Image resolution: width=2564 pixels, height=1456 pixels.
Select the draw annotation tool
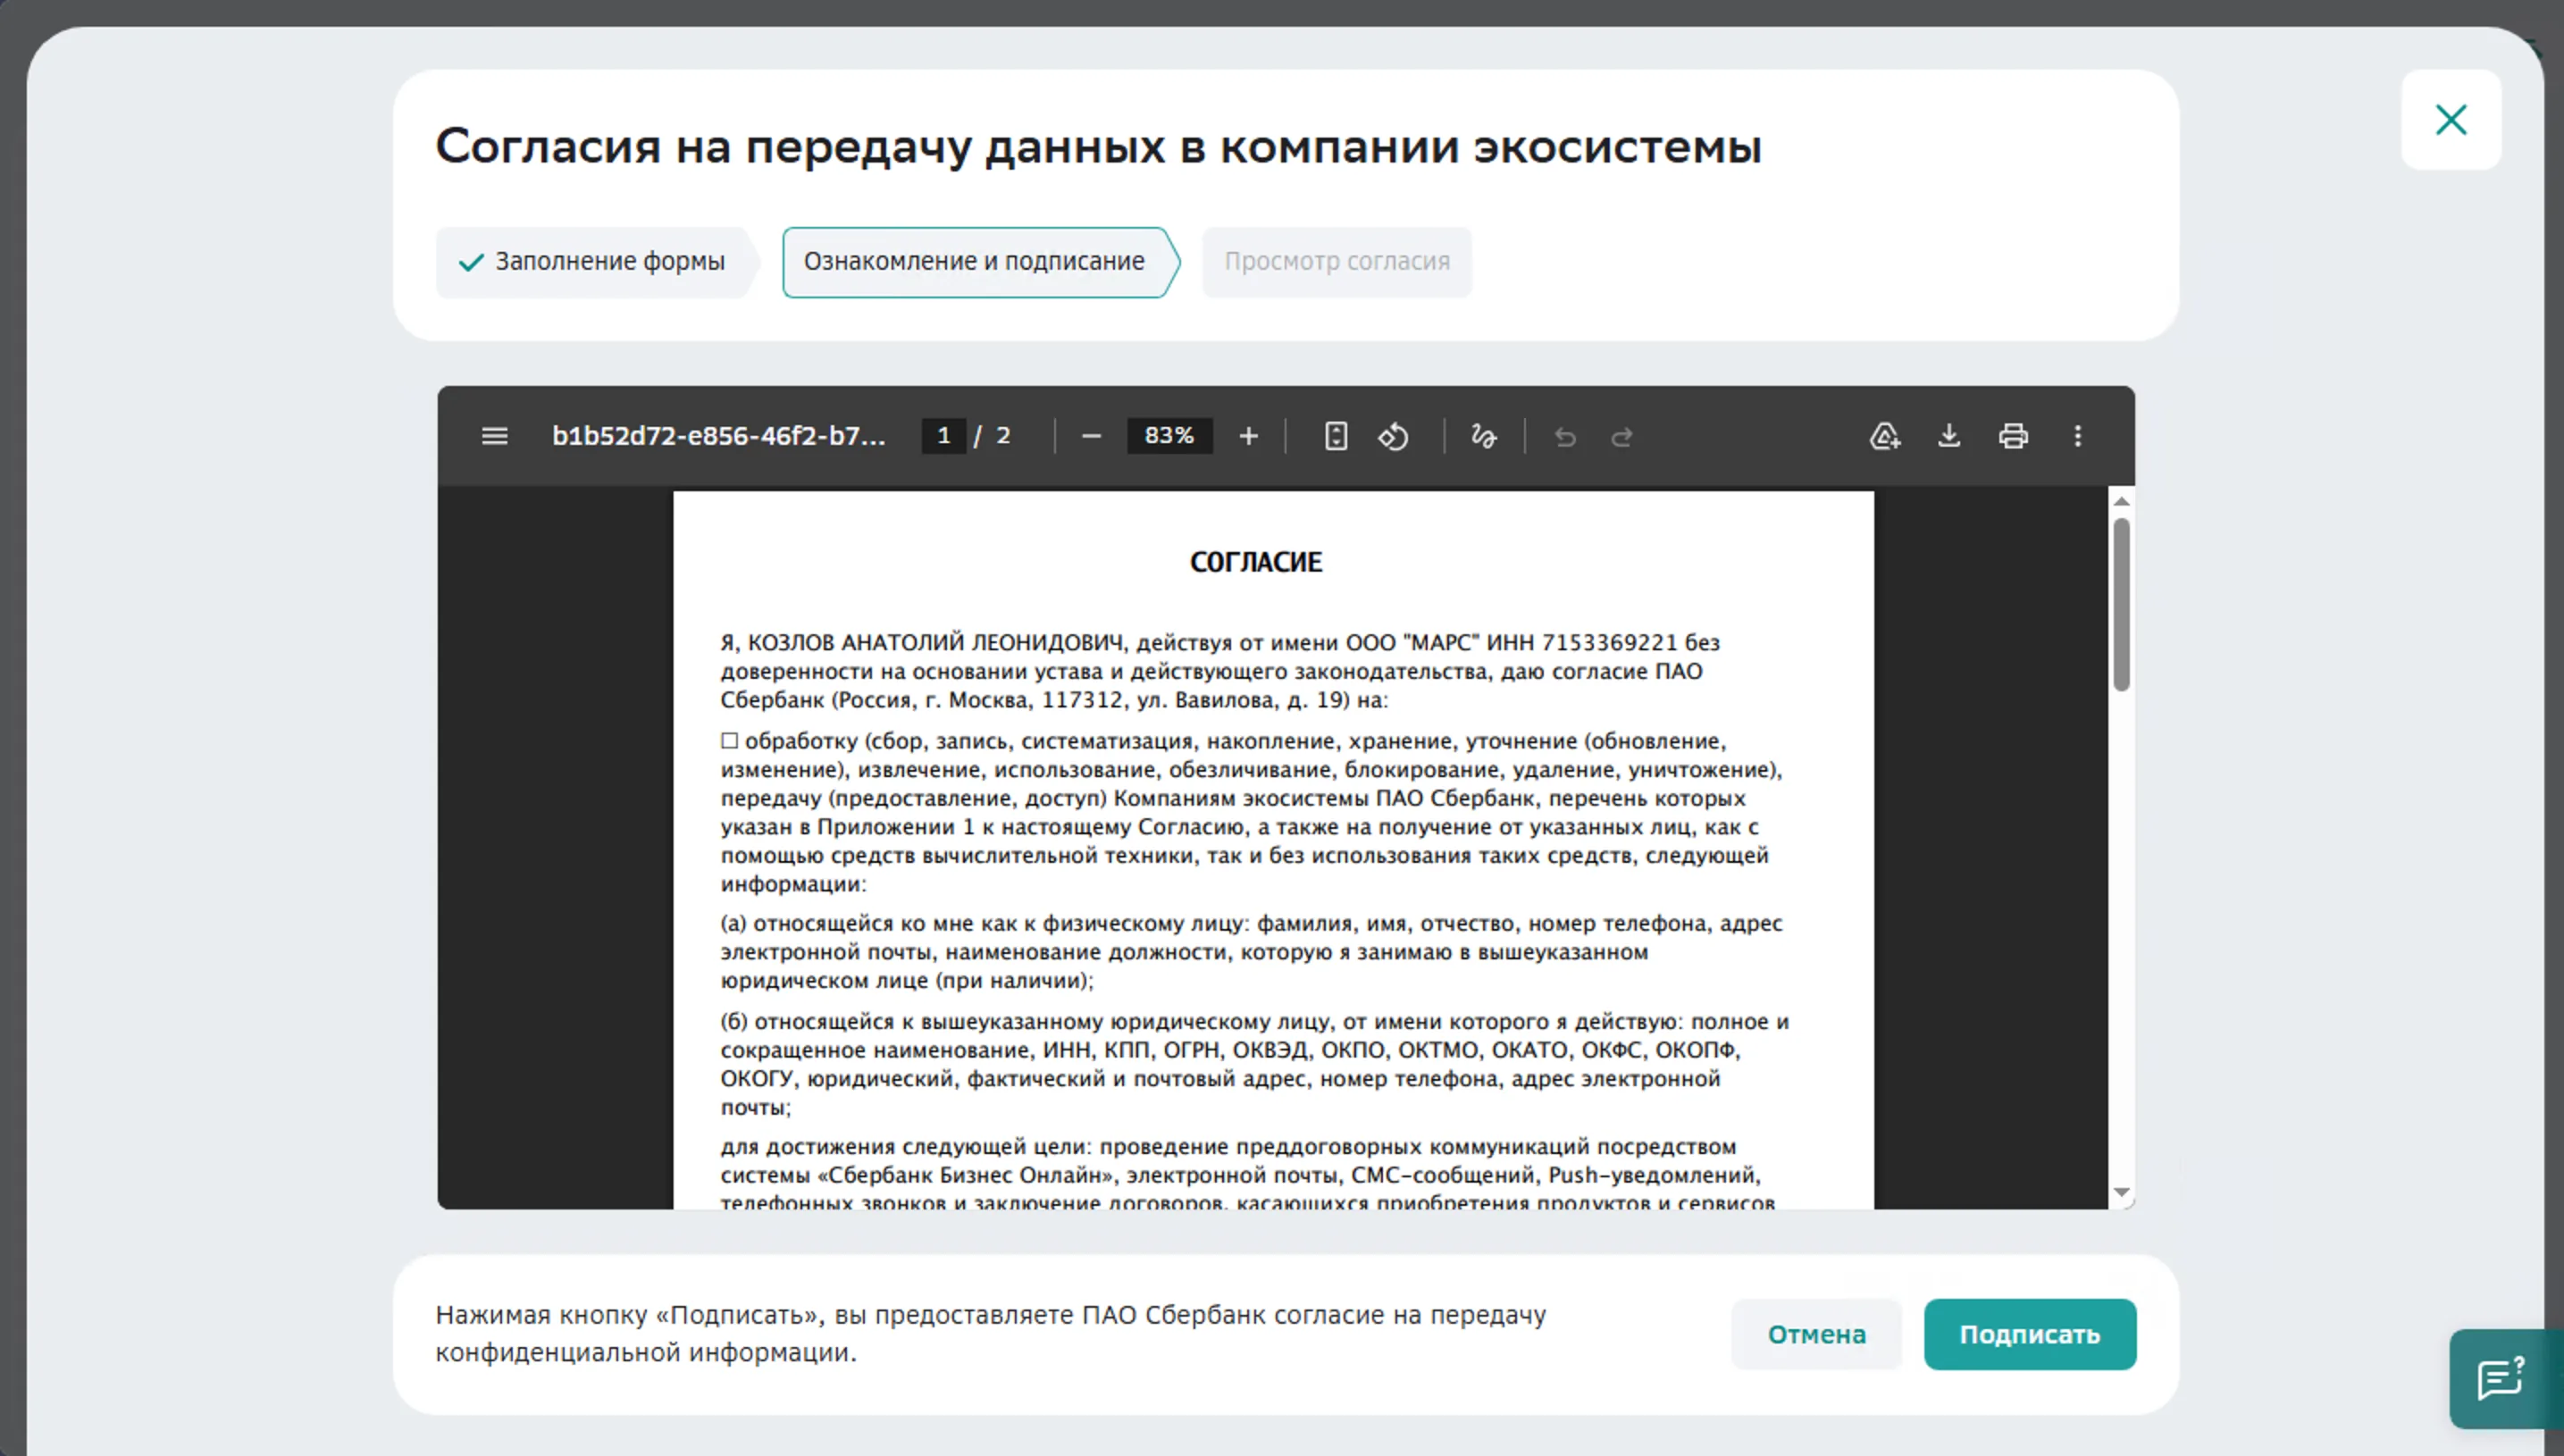tap(1484, 436)
